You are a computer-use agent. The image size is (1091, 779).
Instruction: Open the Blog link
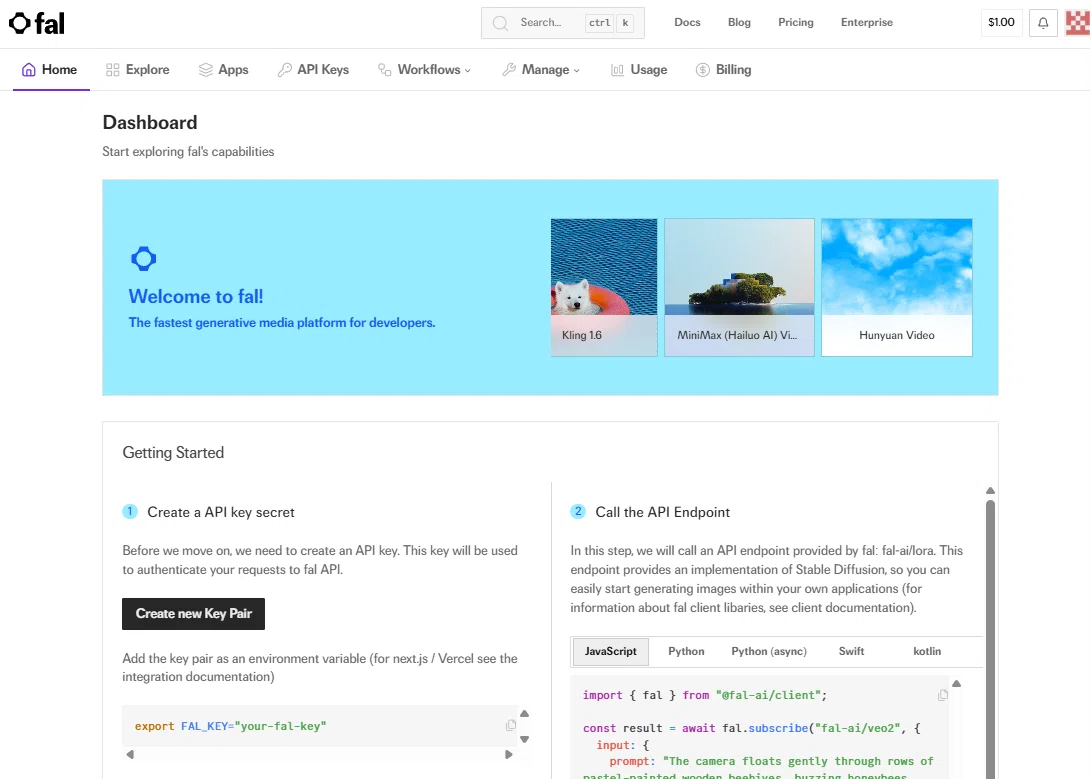739,22
